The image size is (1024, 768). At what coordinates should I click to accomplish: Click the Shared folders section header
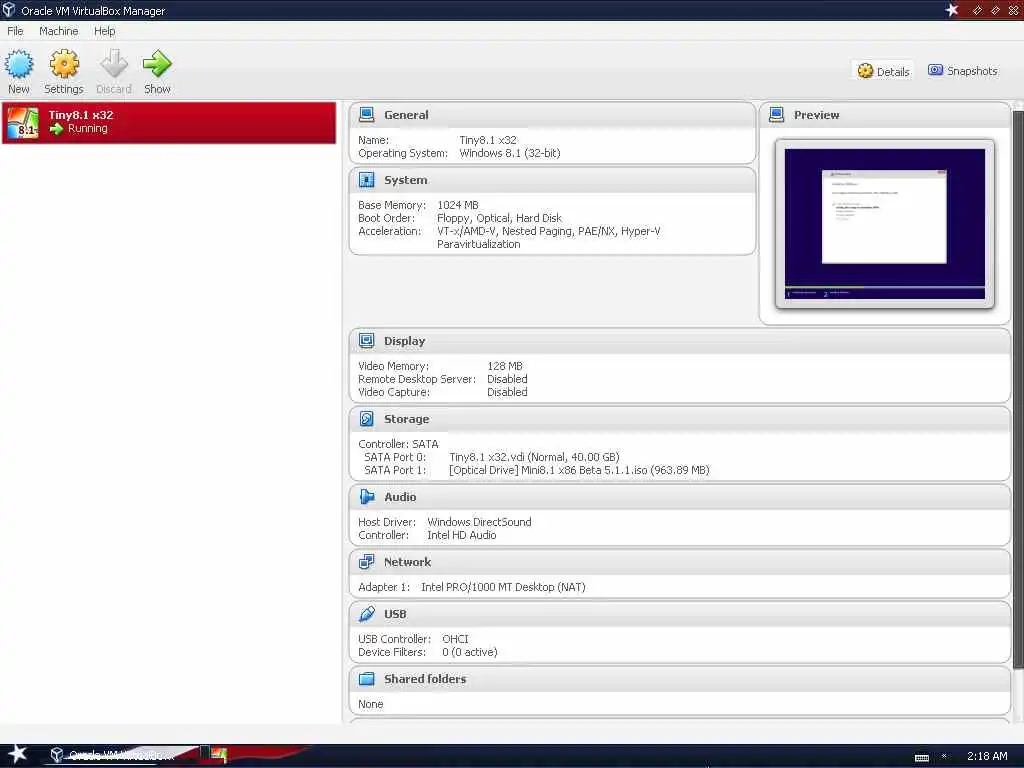(x=680, y=679)
